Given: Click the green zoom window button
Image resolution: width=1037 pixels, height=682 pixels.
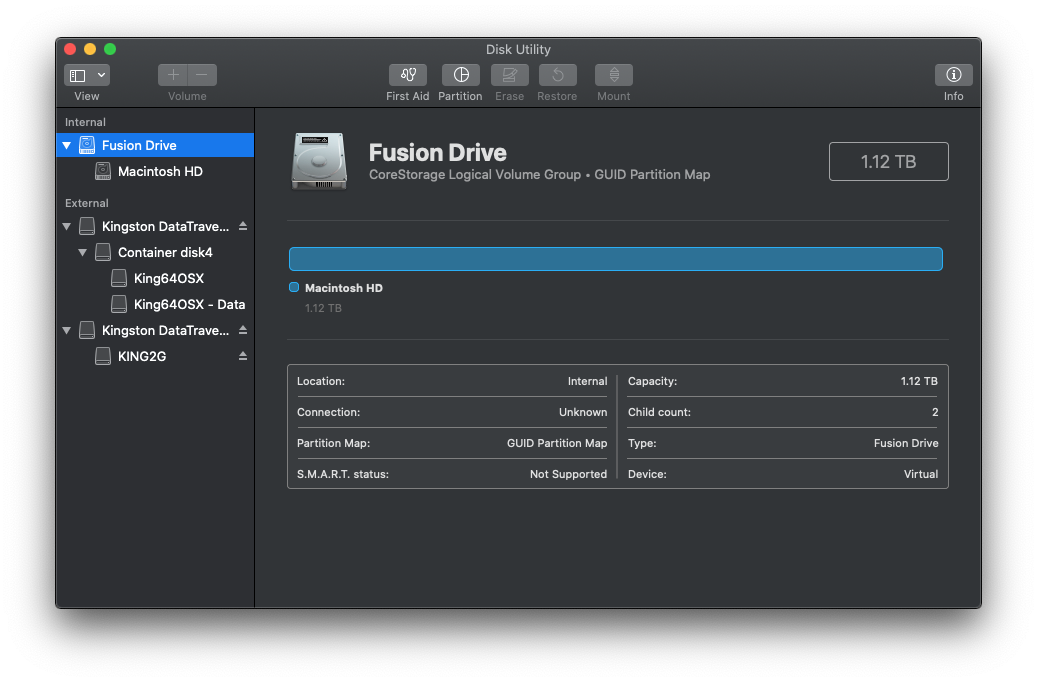Looking at the screenshot, I should (110, 49).
